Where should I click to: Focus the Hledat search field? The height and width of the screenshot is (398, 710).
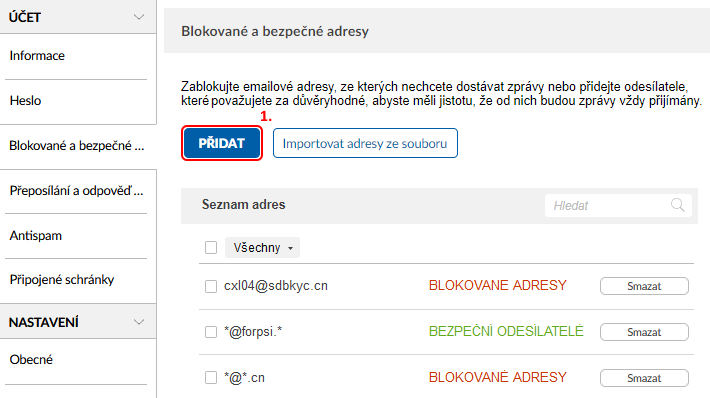[x=618, y=206]
